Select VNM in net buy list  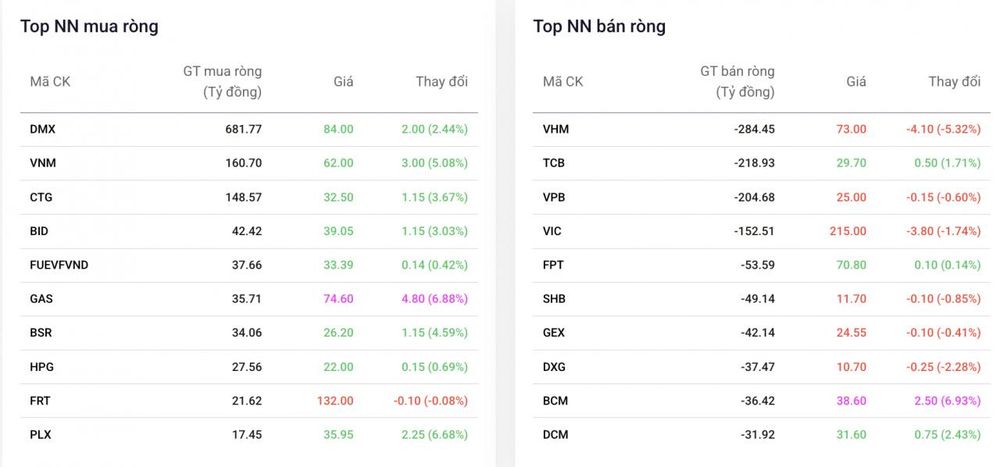(43, 163)
